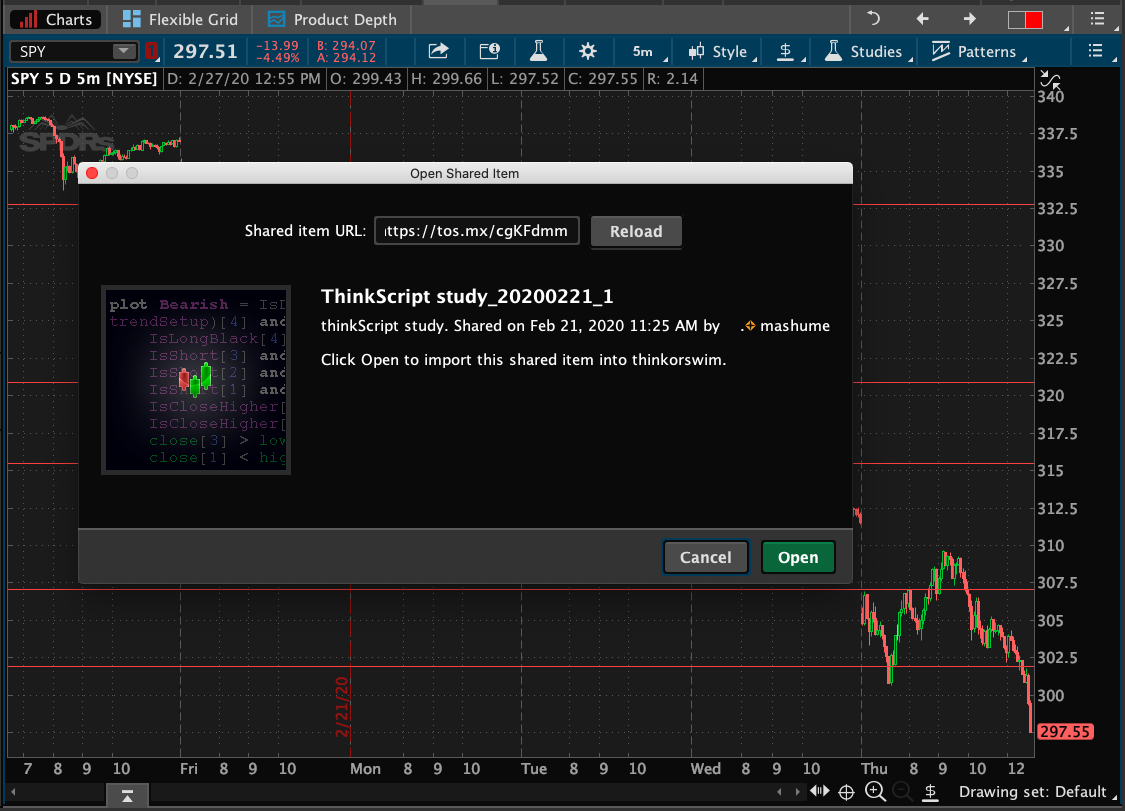Click the share chart arrow icon
Image resolution: width=1125 pixels, height=811 pixels.
click(x=438, y=51)
